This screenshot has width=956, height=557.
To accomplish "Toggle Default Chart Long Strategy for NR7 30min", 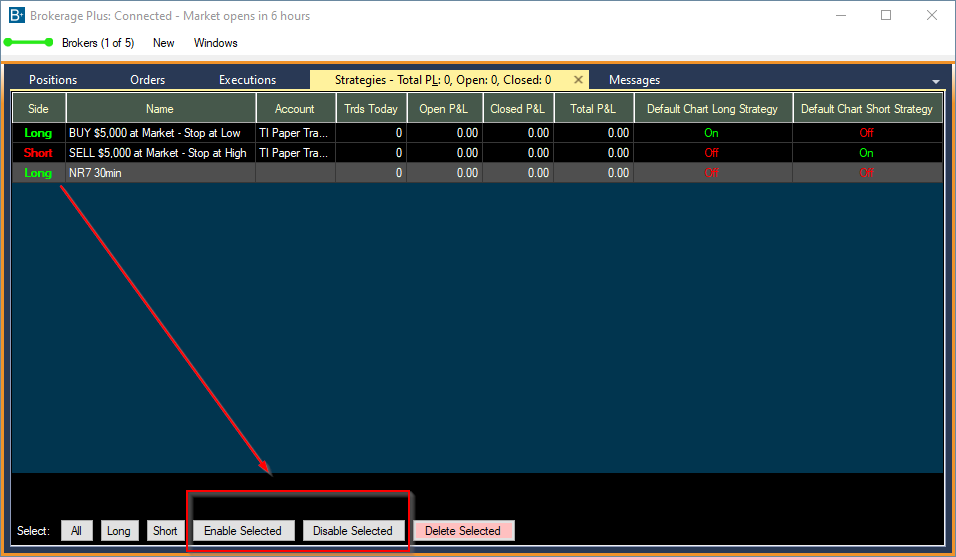I will point(712,173).
